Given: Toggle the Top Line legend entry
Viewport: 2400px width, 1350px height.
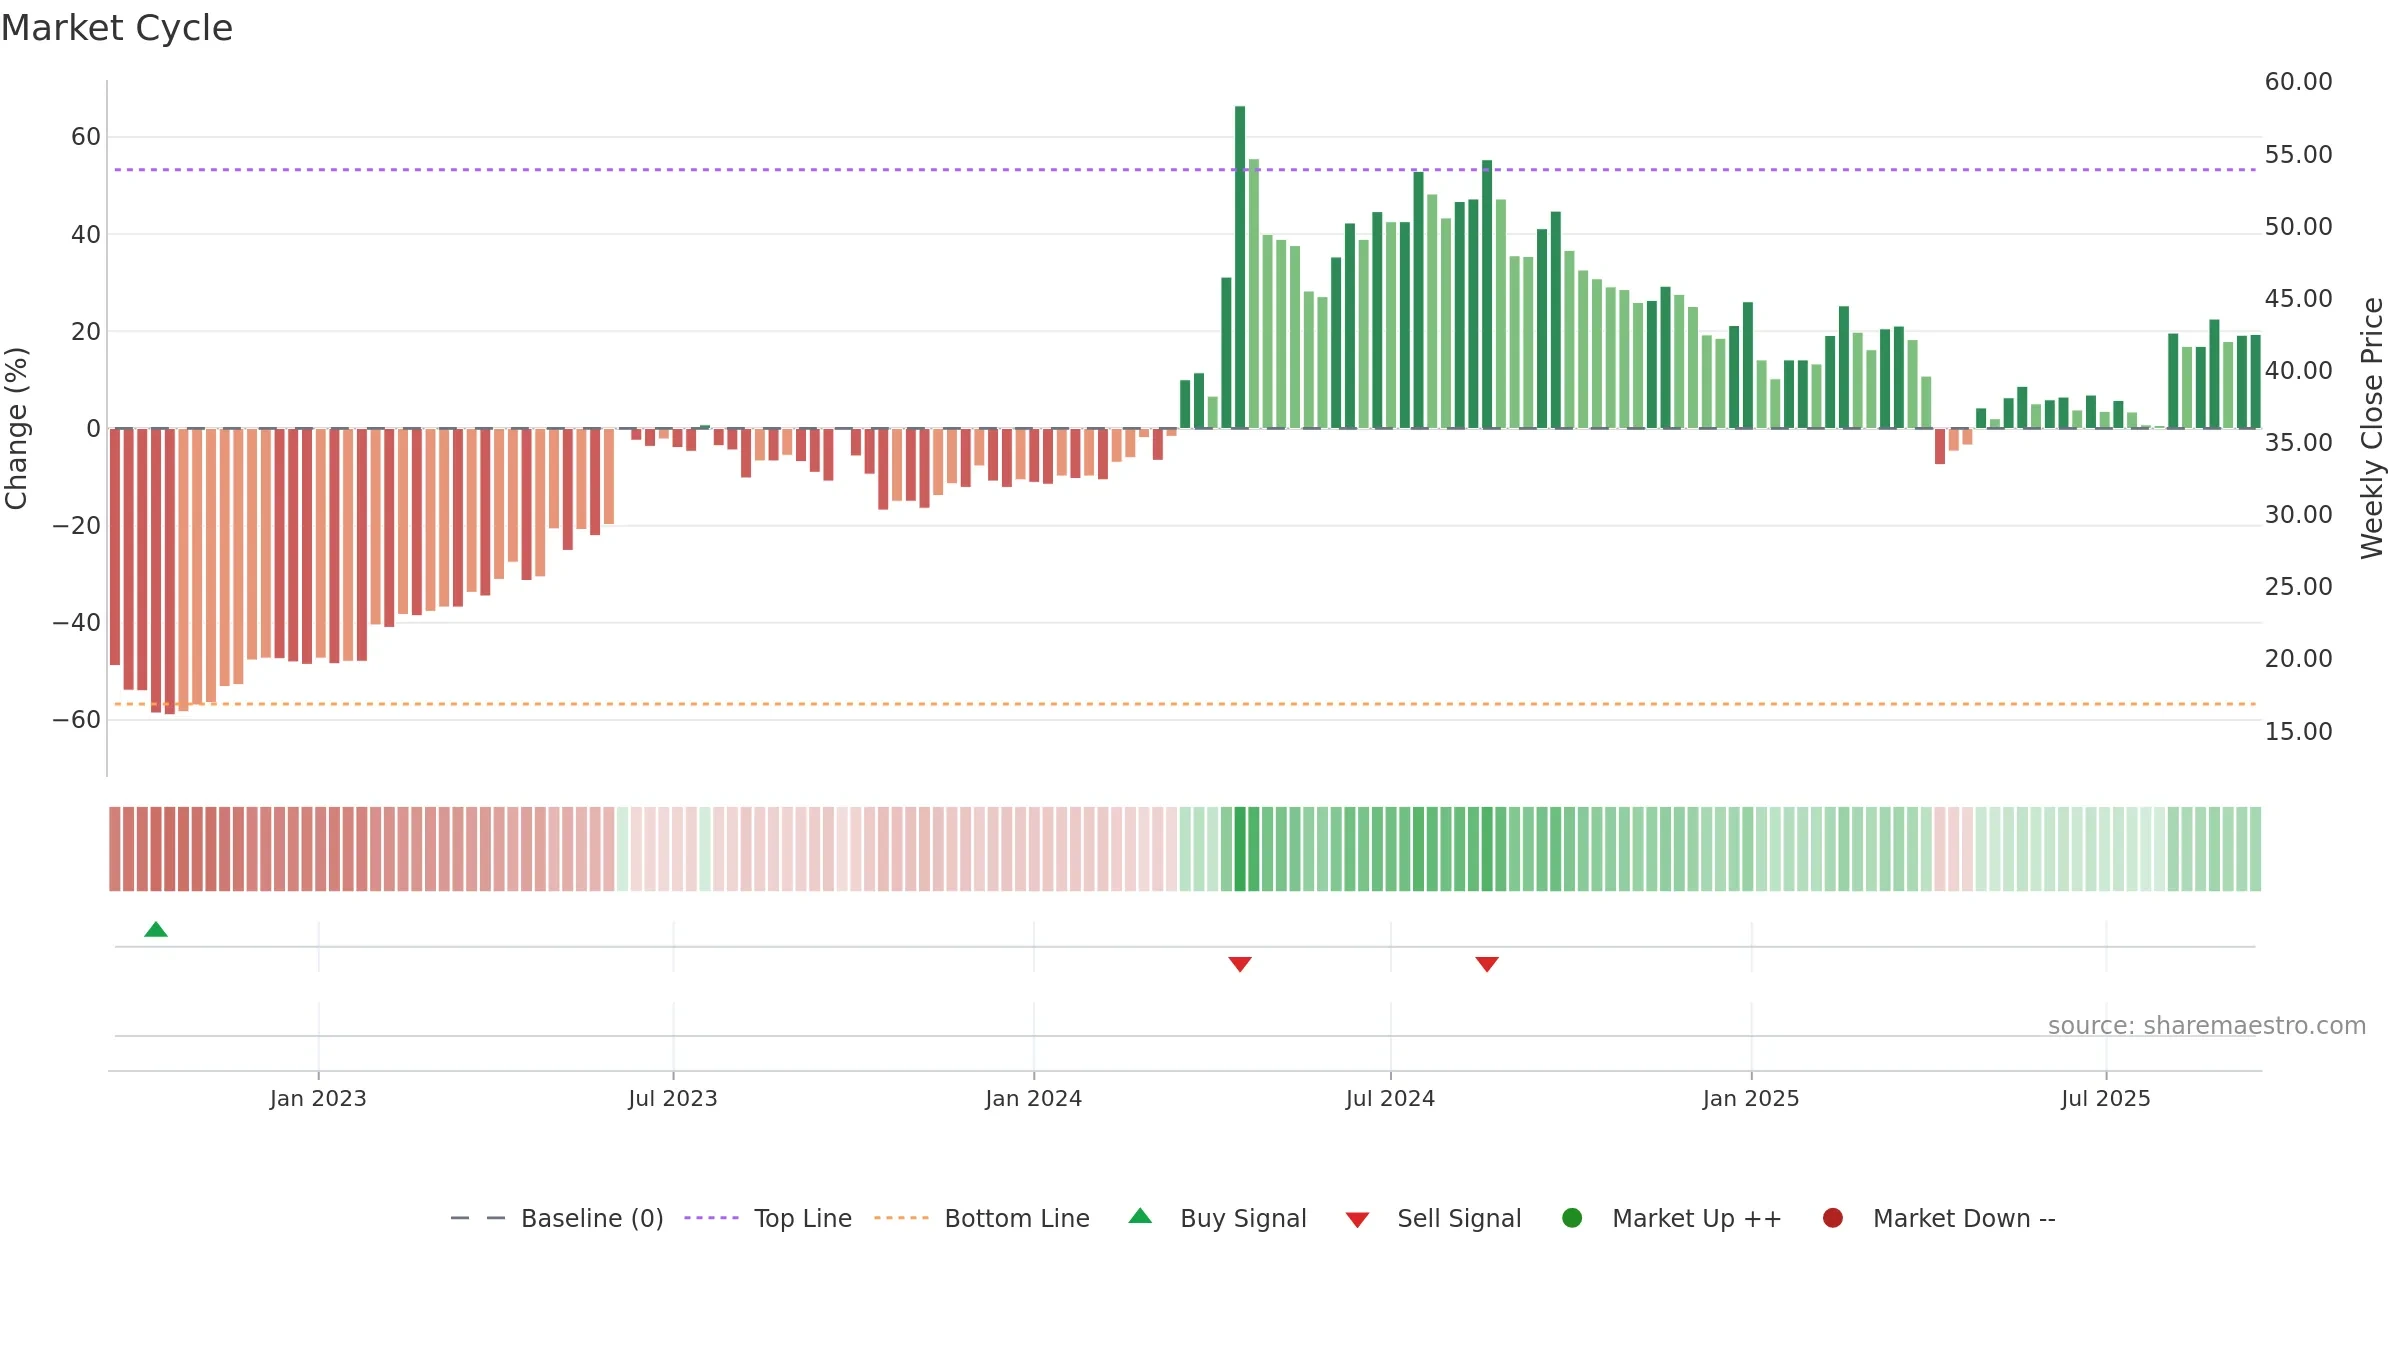Looking at the screenshot, I should (x=768, y=1218).
